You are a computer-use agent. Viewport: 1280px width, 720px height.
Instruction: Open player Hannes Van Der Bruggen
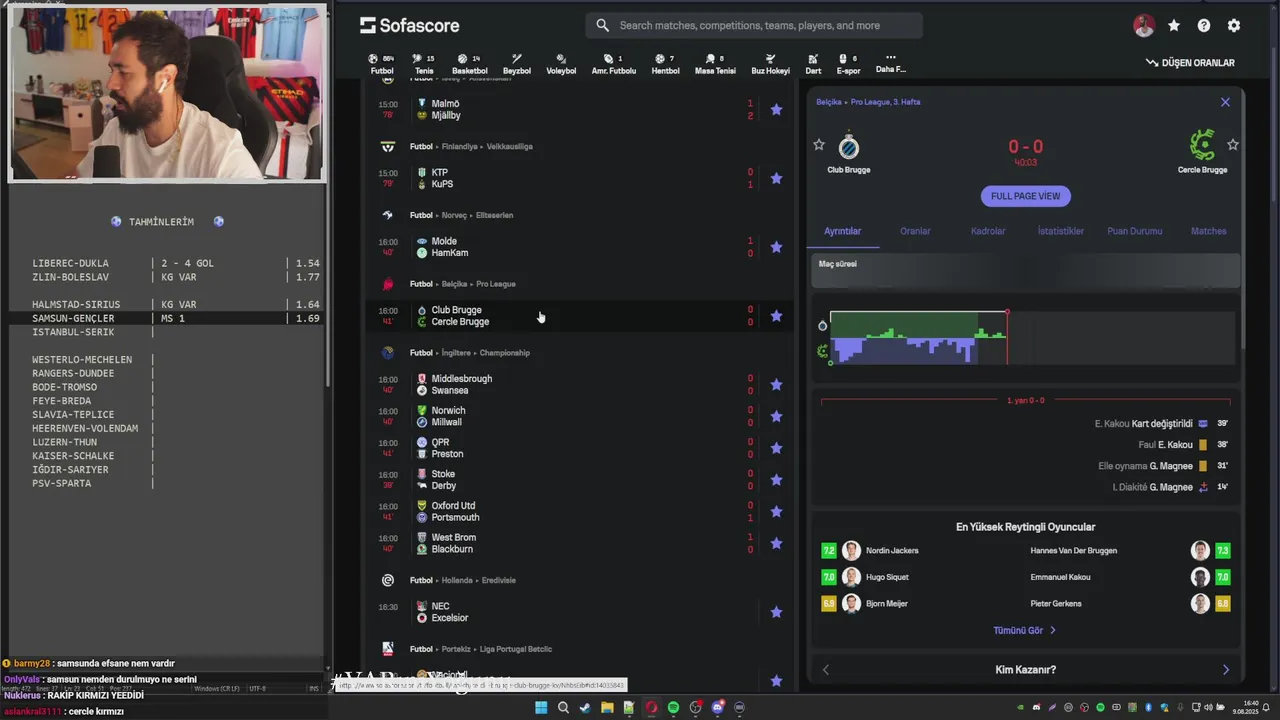click(x=1074, y=551)
